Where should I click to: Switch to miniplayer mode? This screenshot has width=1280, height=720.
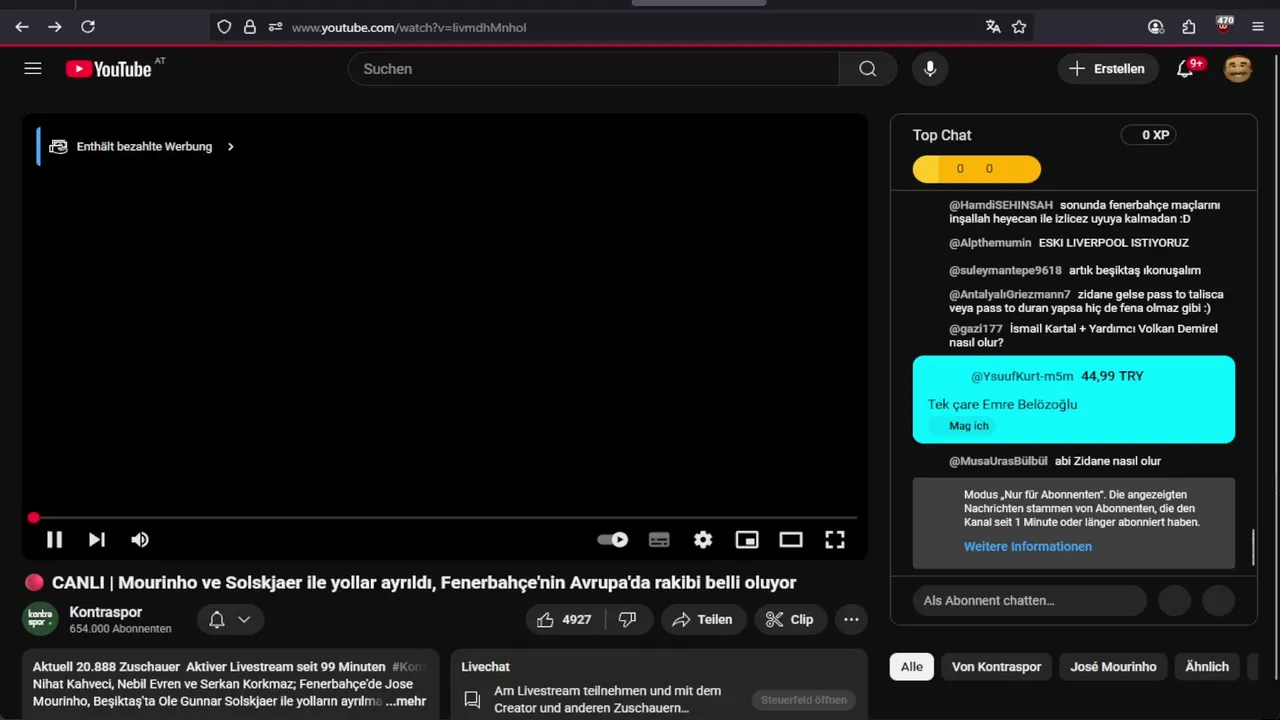click(747, 539)
